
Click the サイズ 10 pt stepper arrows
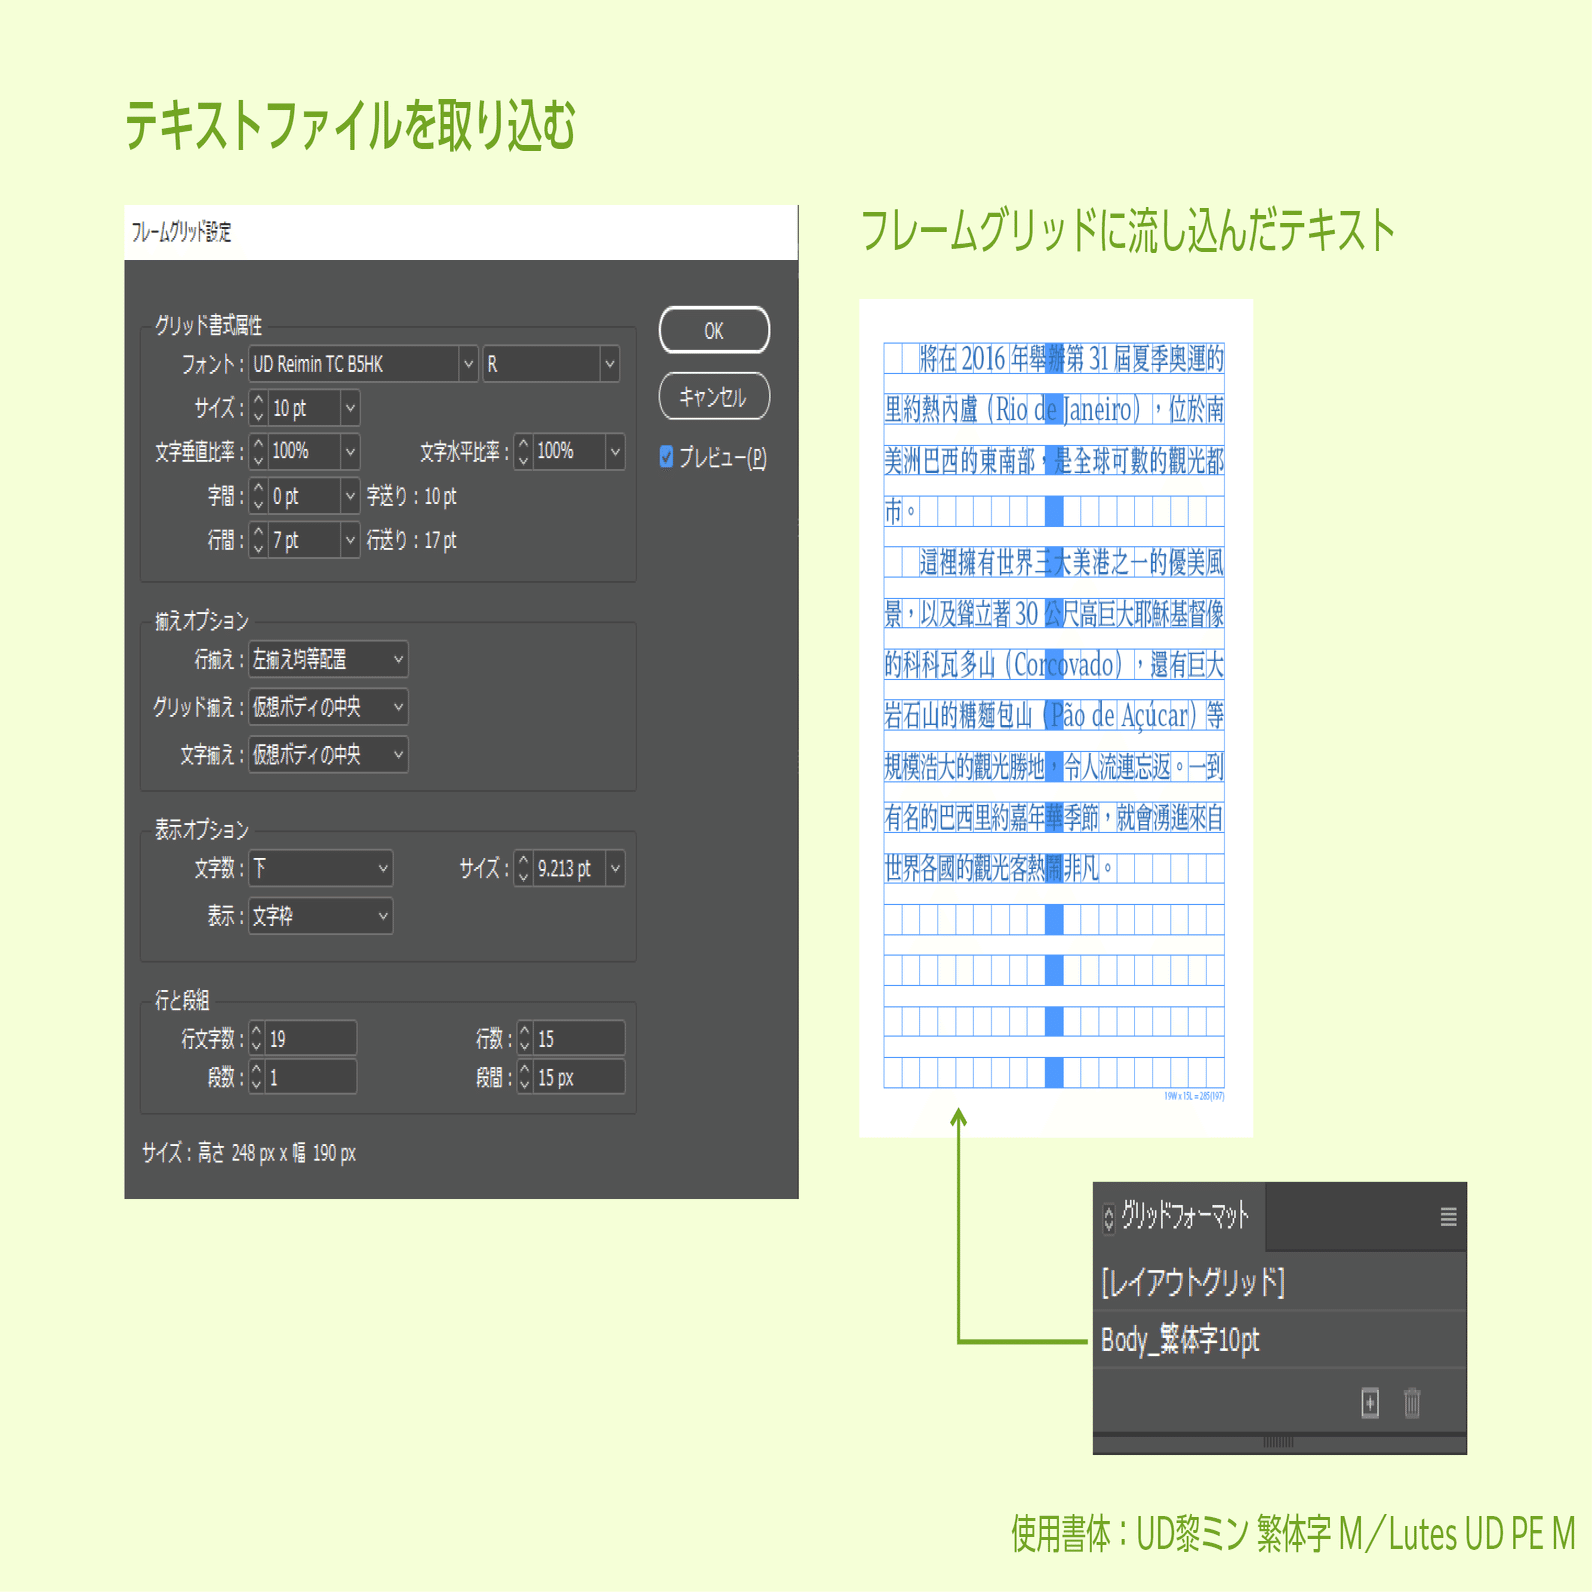coord(258,408)
